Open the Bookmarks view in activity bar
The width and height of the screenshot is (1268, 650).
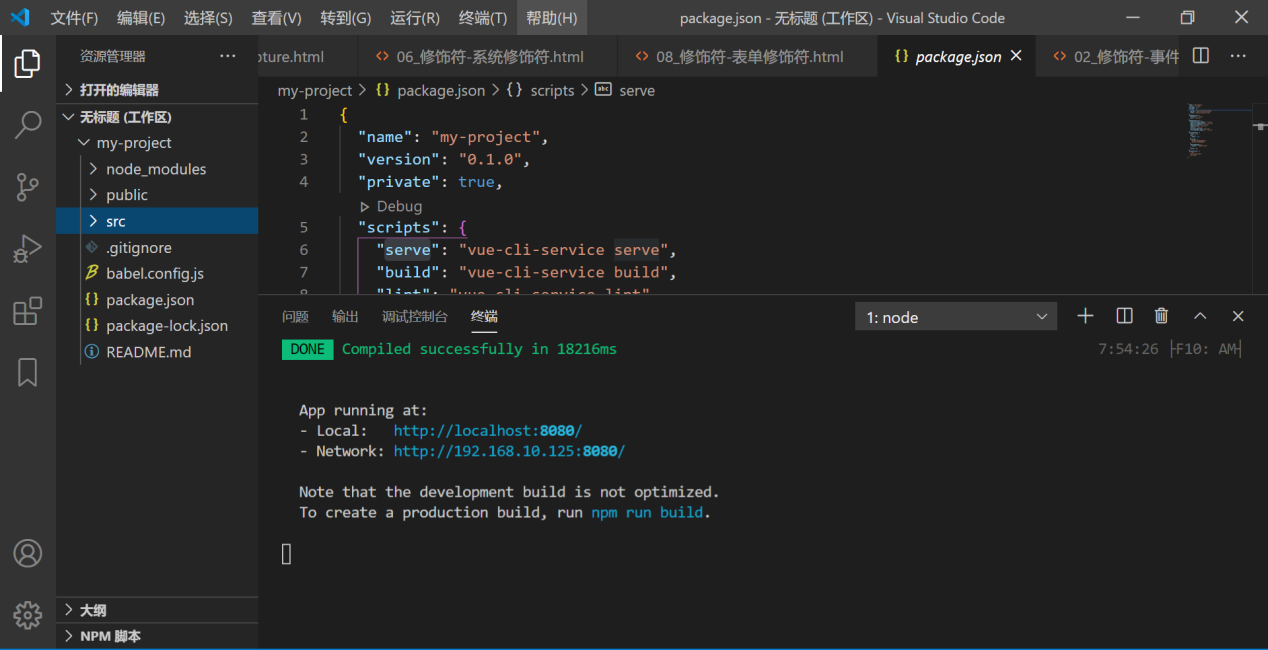click(27, 372)
